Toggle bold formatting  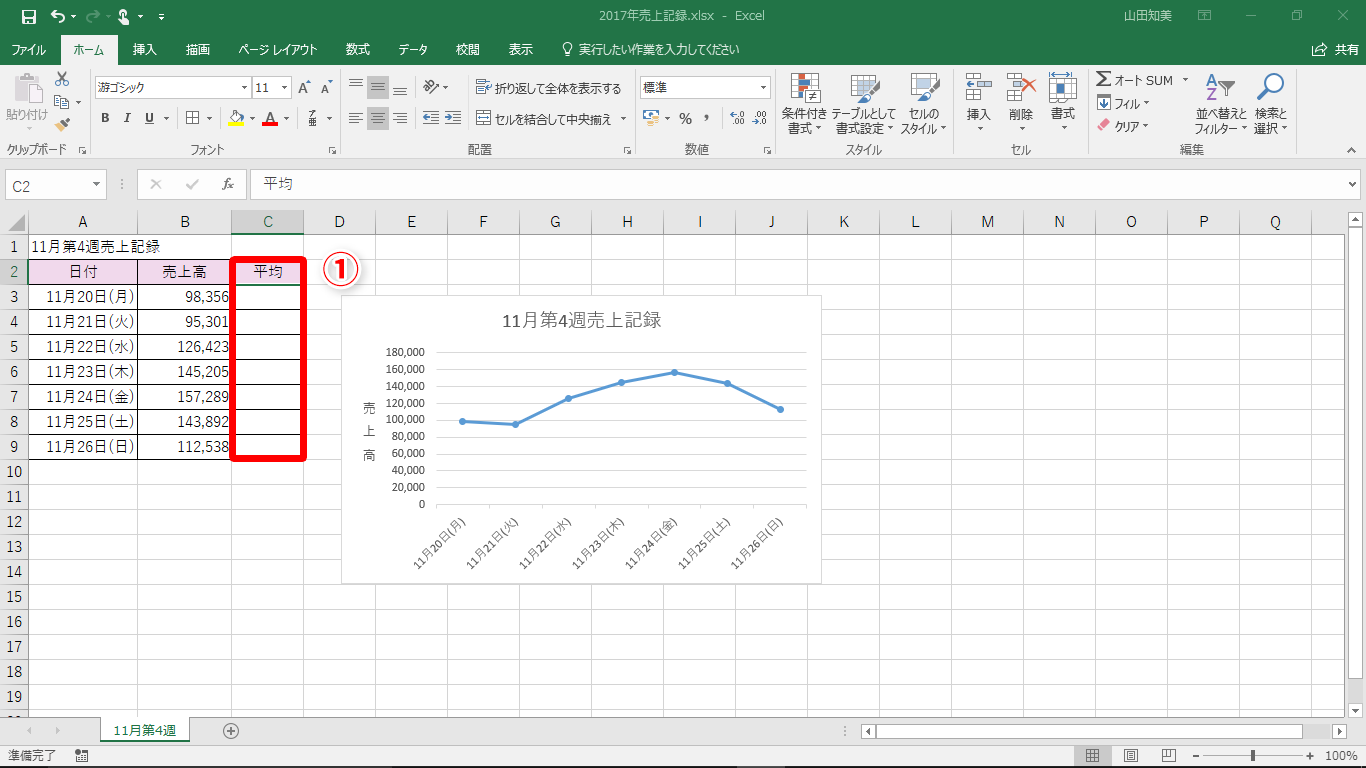coord(105,118)
